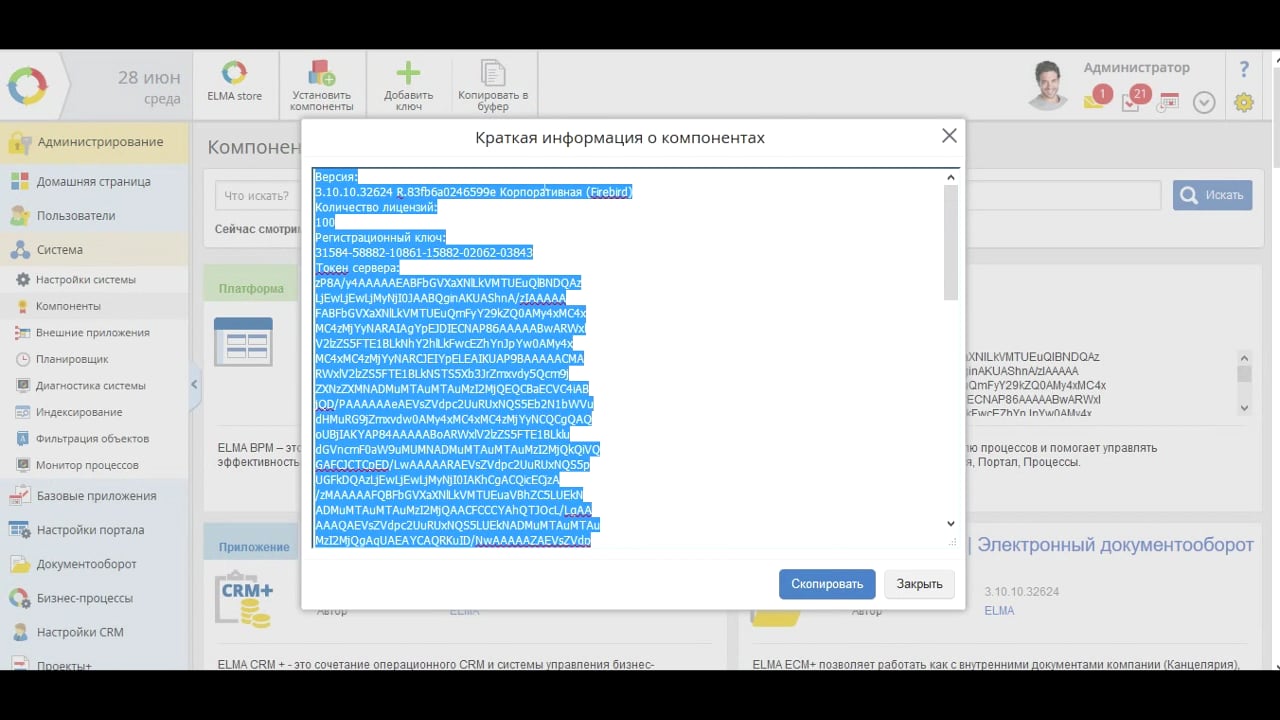Open the calendar icon in header
This screenshot has height=720, width=1280.
pyautogui.click(x=1169, y=102)
